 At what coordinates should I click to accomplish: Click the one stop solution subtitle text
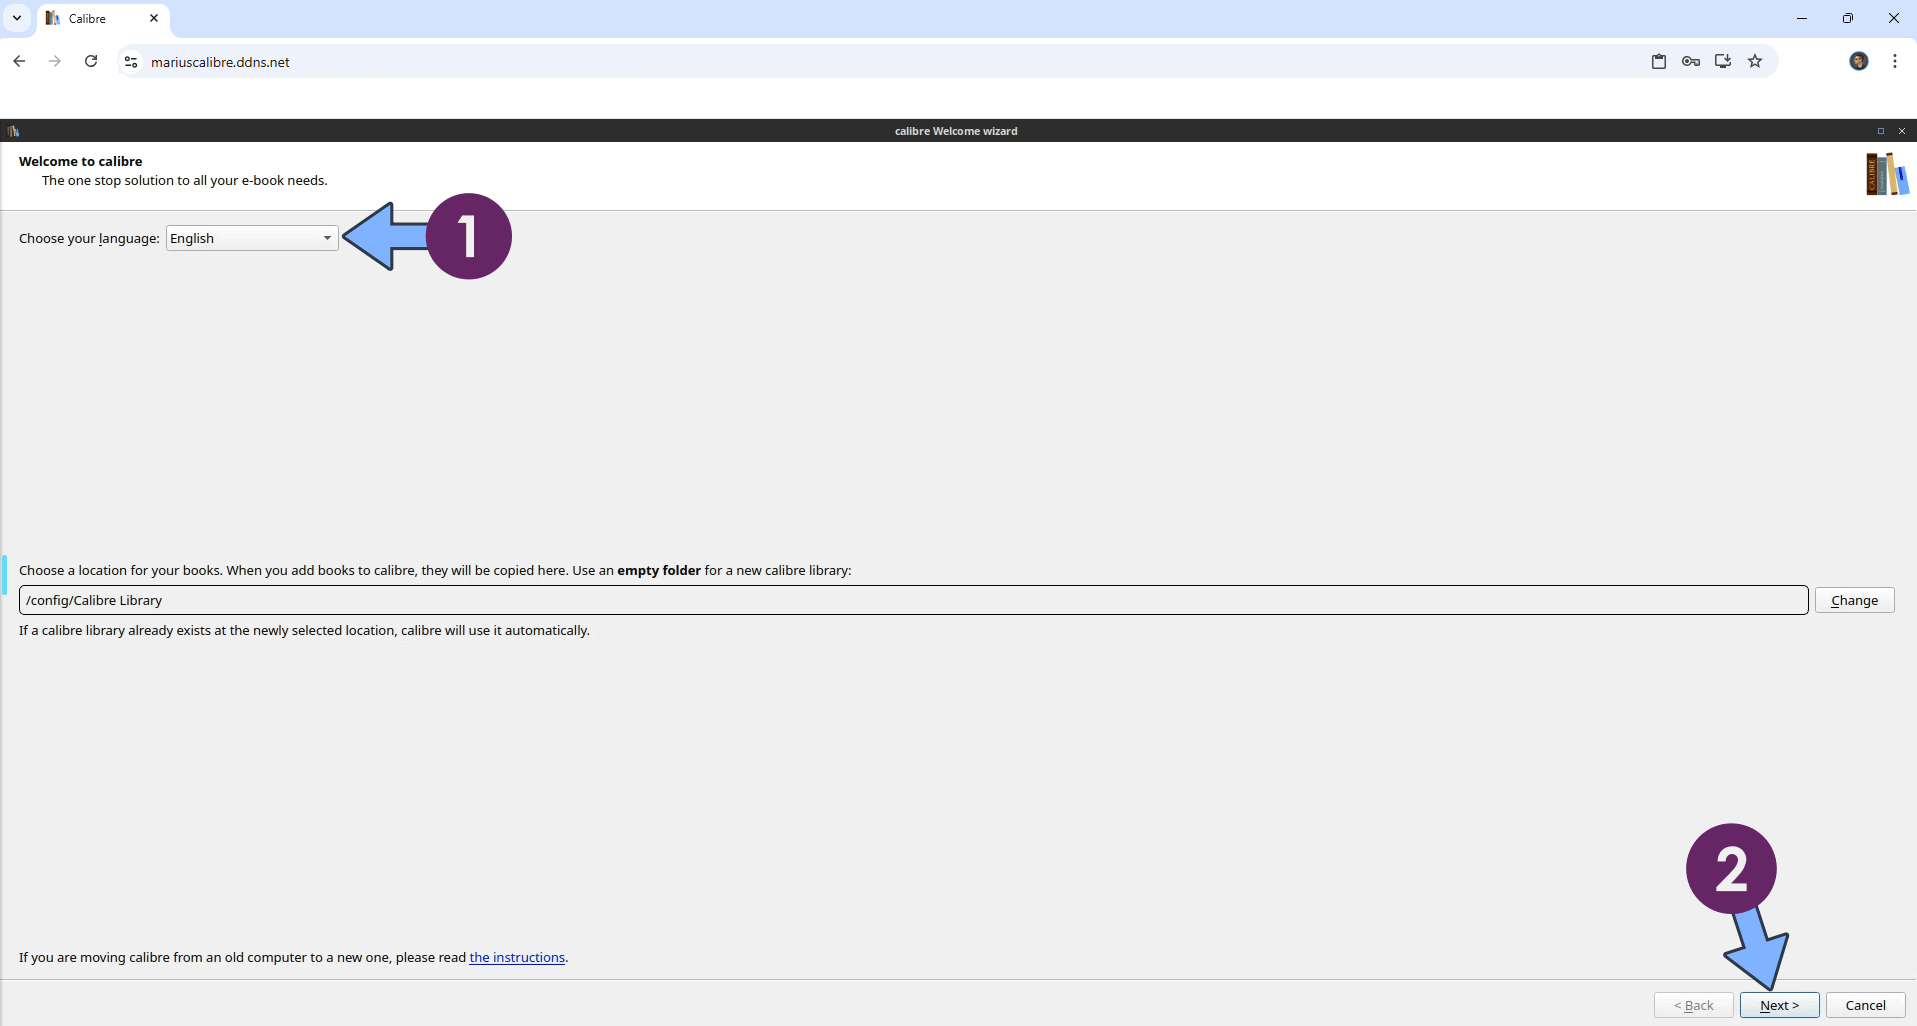click(185, 181)
